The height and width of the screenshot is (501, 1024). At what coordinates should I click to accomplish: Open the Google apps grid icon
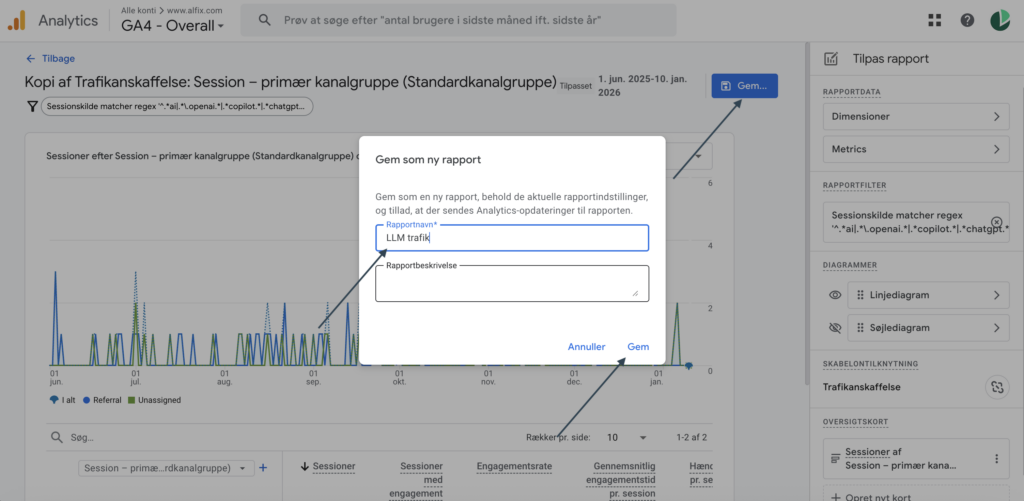(x=934, y=20)
